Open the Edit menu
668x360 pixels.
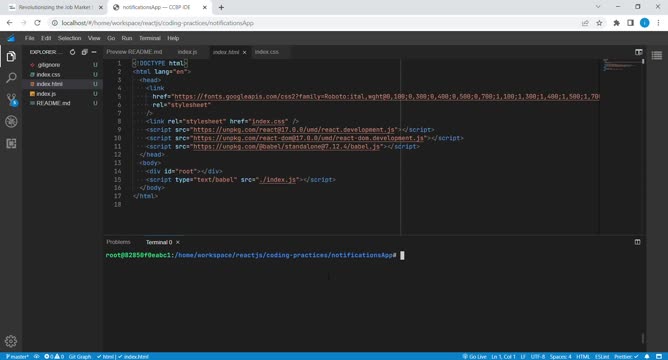coord(46,38)
